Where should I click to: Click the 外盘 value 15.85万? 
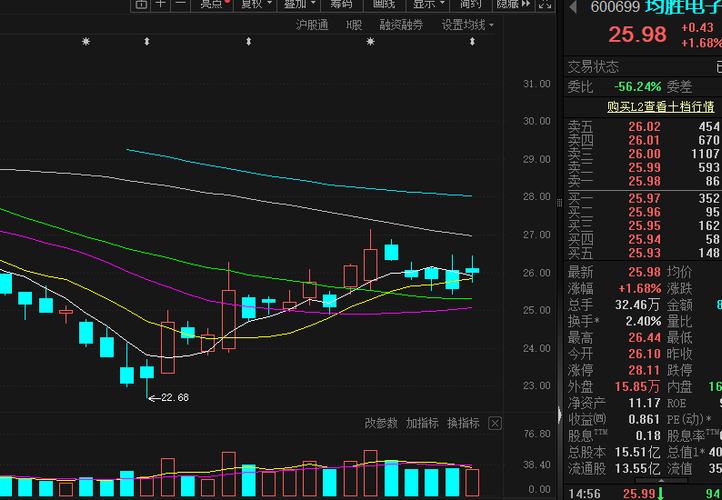pyautogui.click(x=637, y=387)
